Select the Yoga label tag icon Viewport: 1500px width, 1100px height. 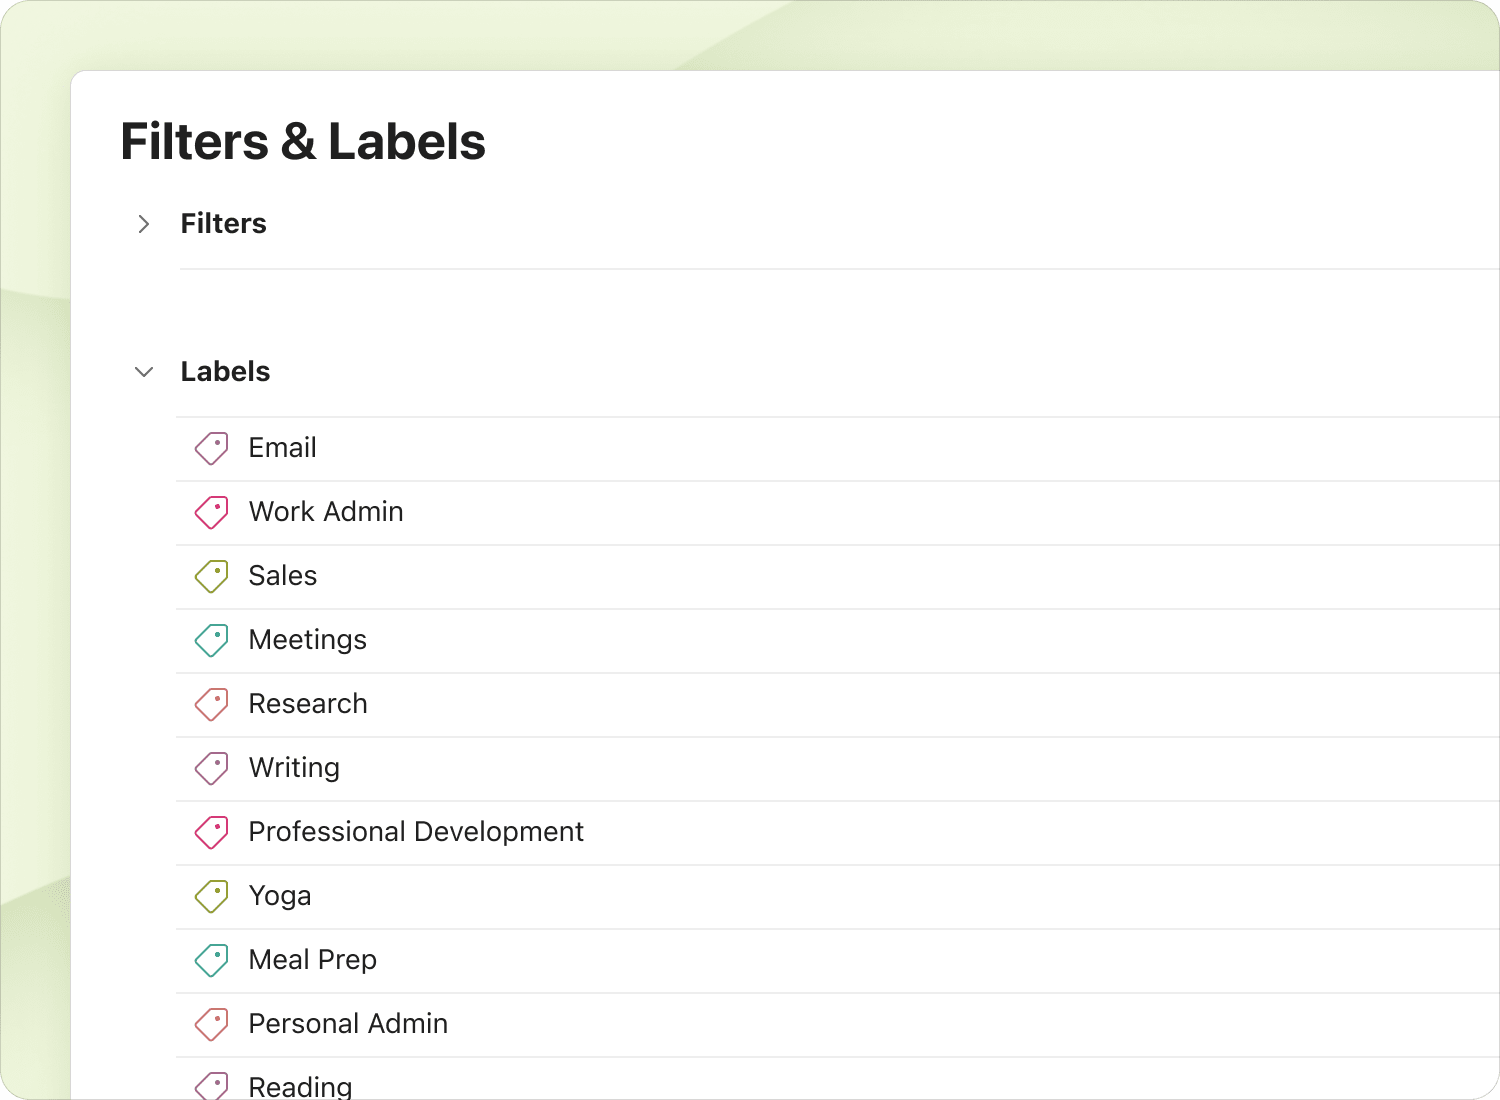pyautogui.click(x=212, y=896)
